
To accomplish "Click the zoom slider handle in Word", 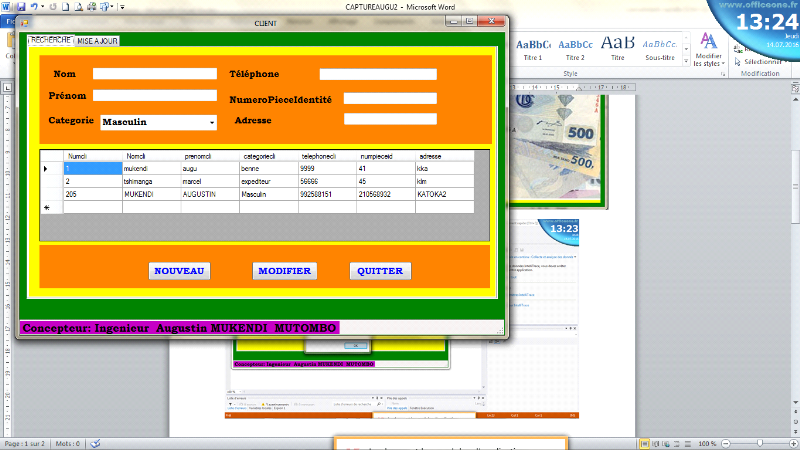I will [x=760, y=444].
